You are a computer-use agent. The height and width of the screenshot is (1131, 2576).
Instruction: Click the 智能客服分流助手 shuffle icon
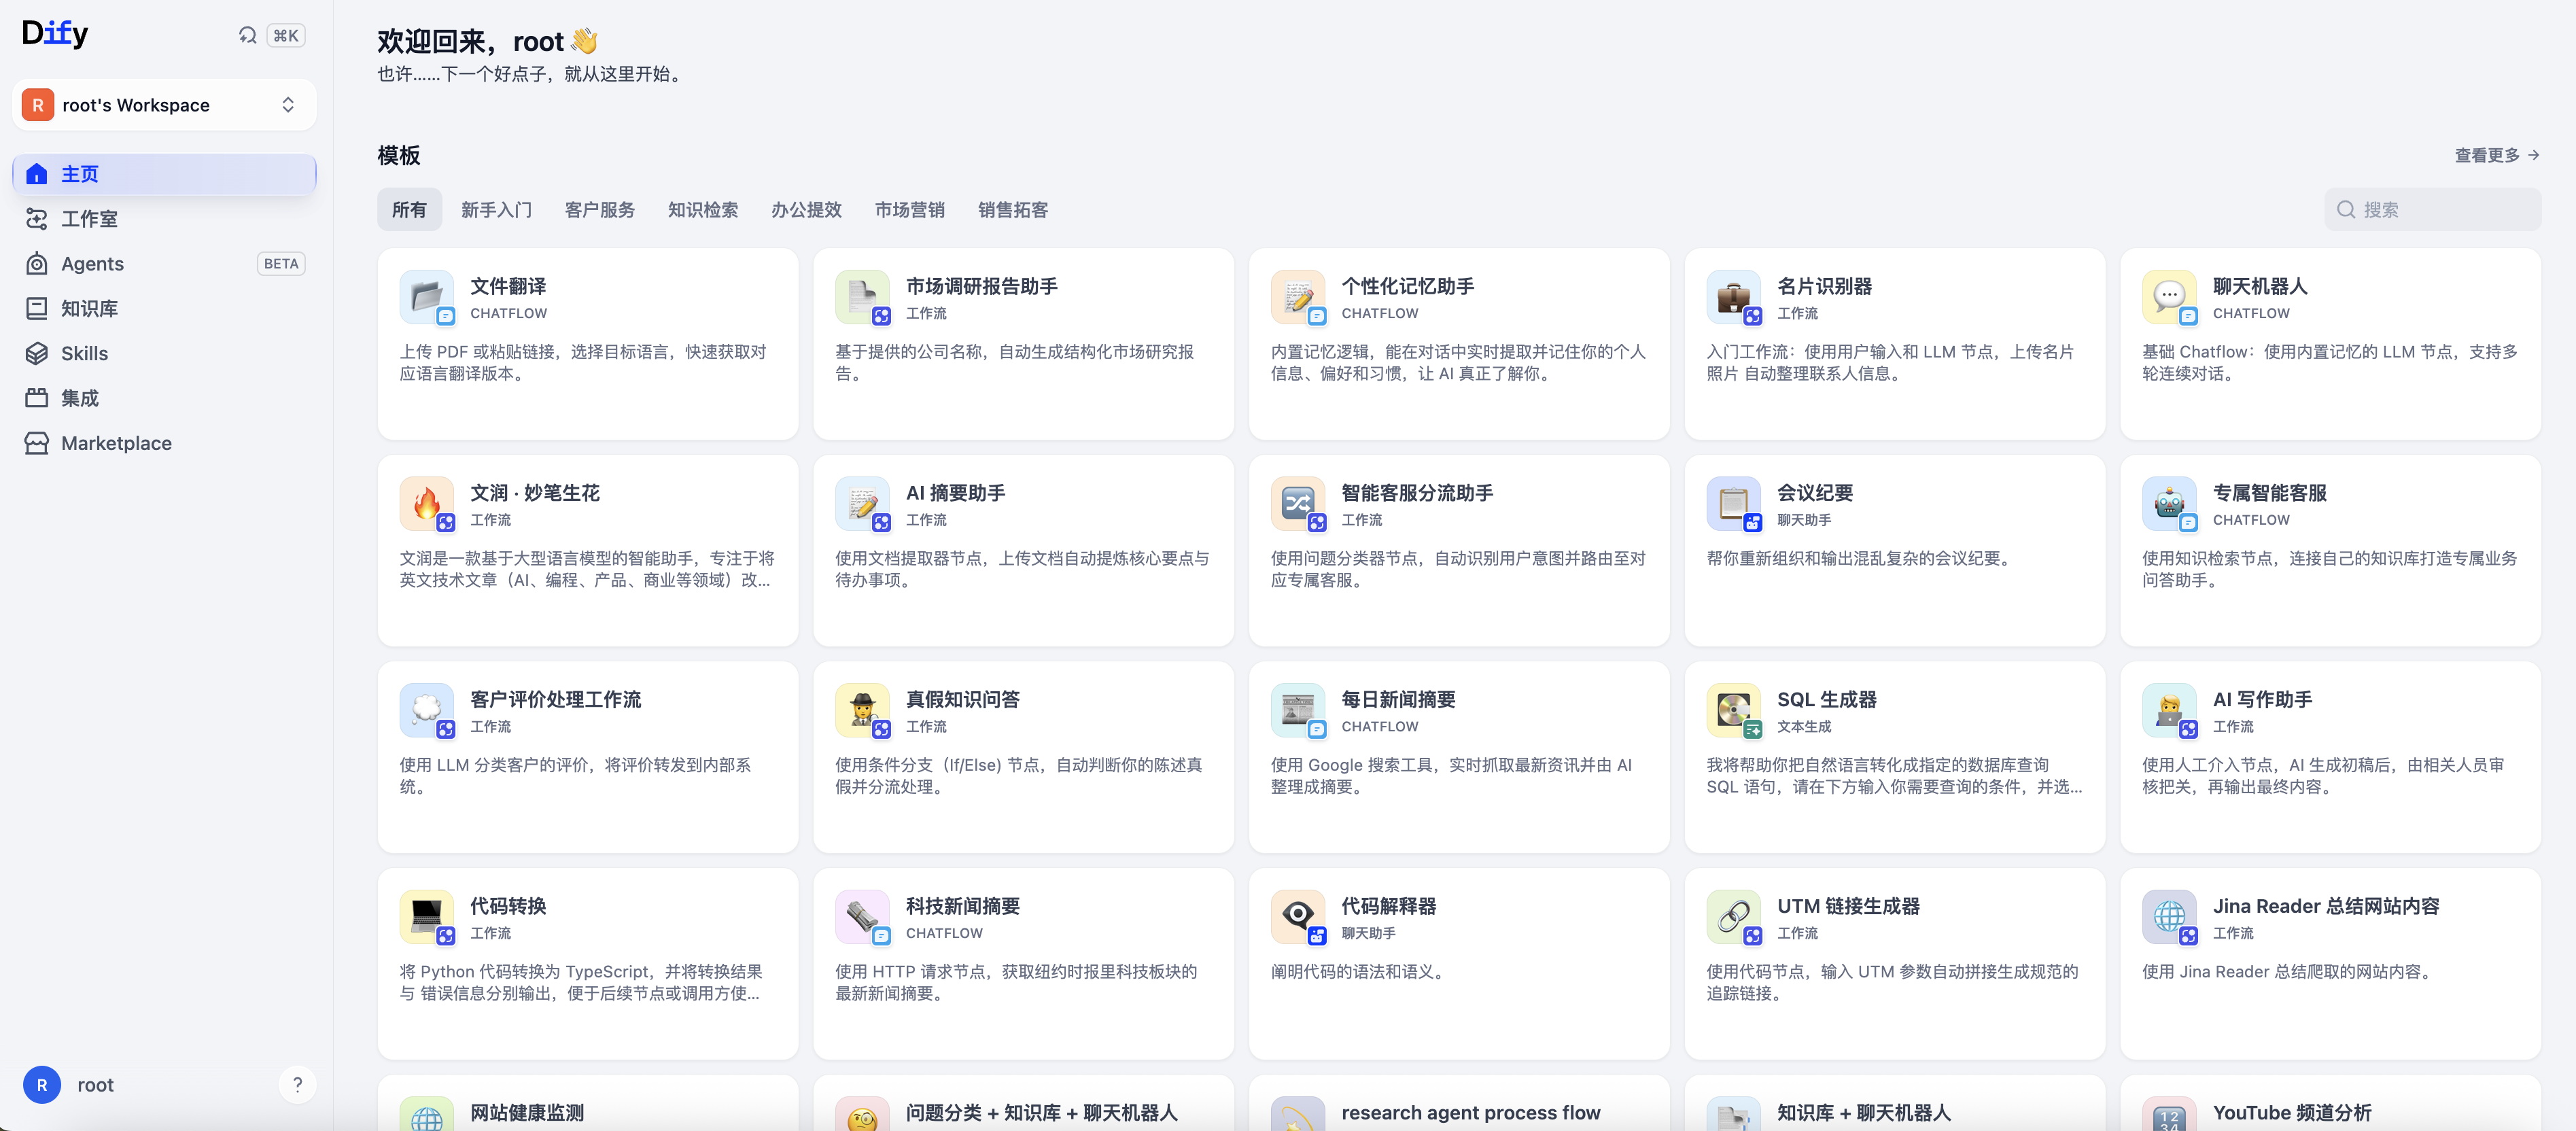(x=1297, y=504)
